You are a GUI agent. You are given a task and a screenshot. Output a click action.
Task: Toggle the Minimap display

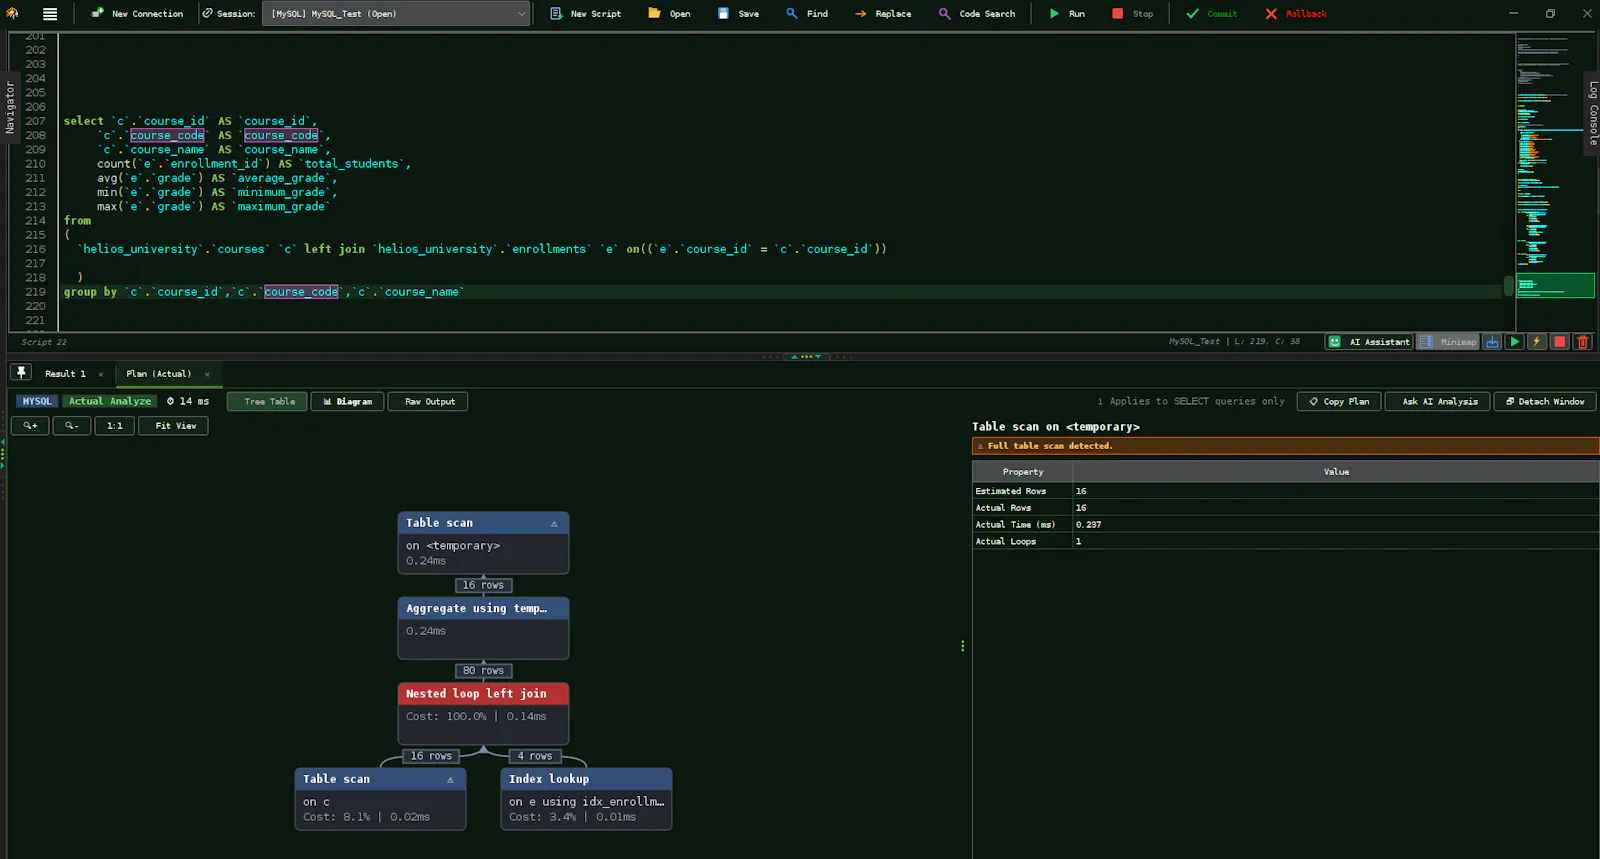coord(1448,342)
